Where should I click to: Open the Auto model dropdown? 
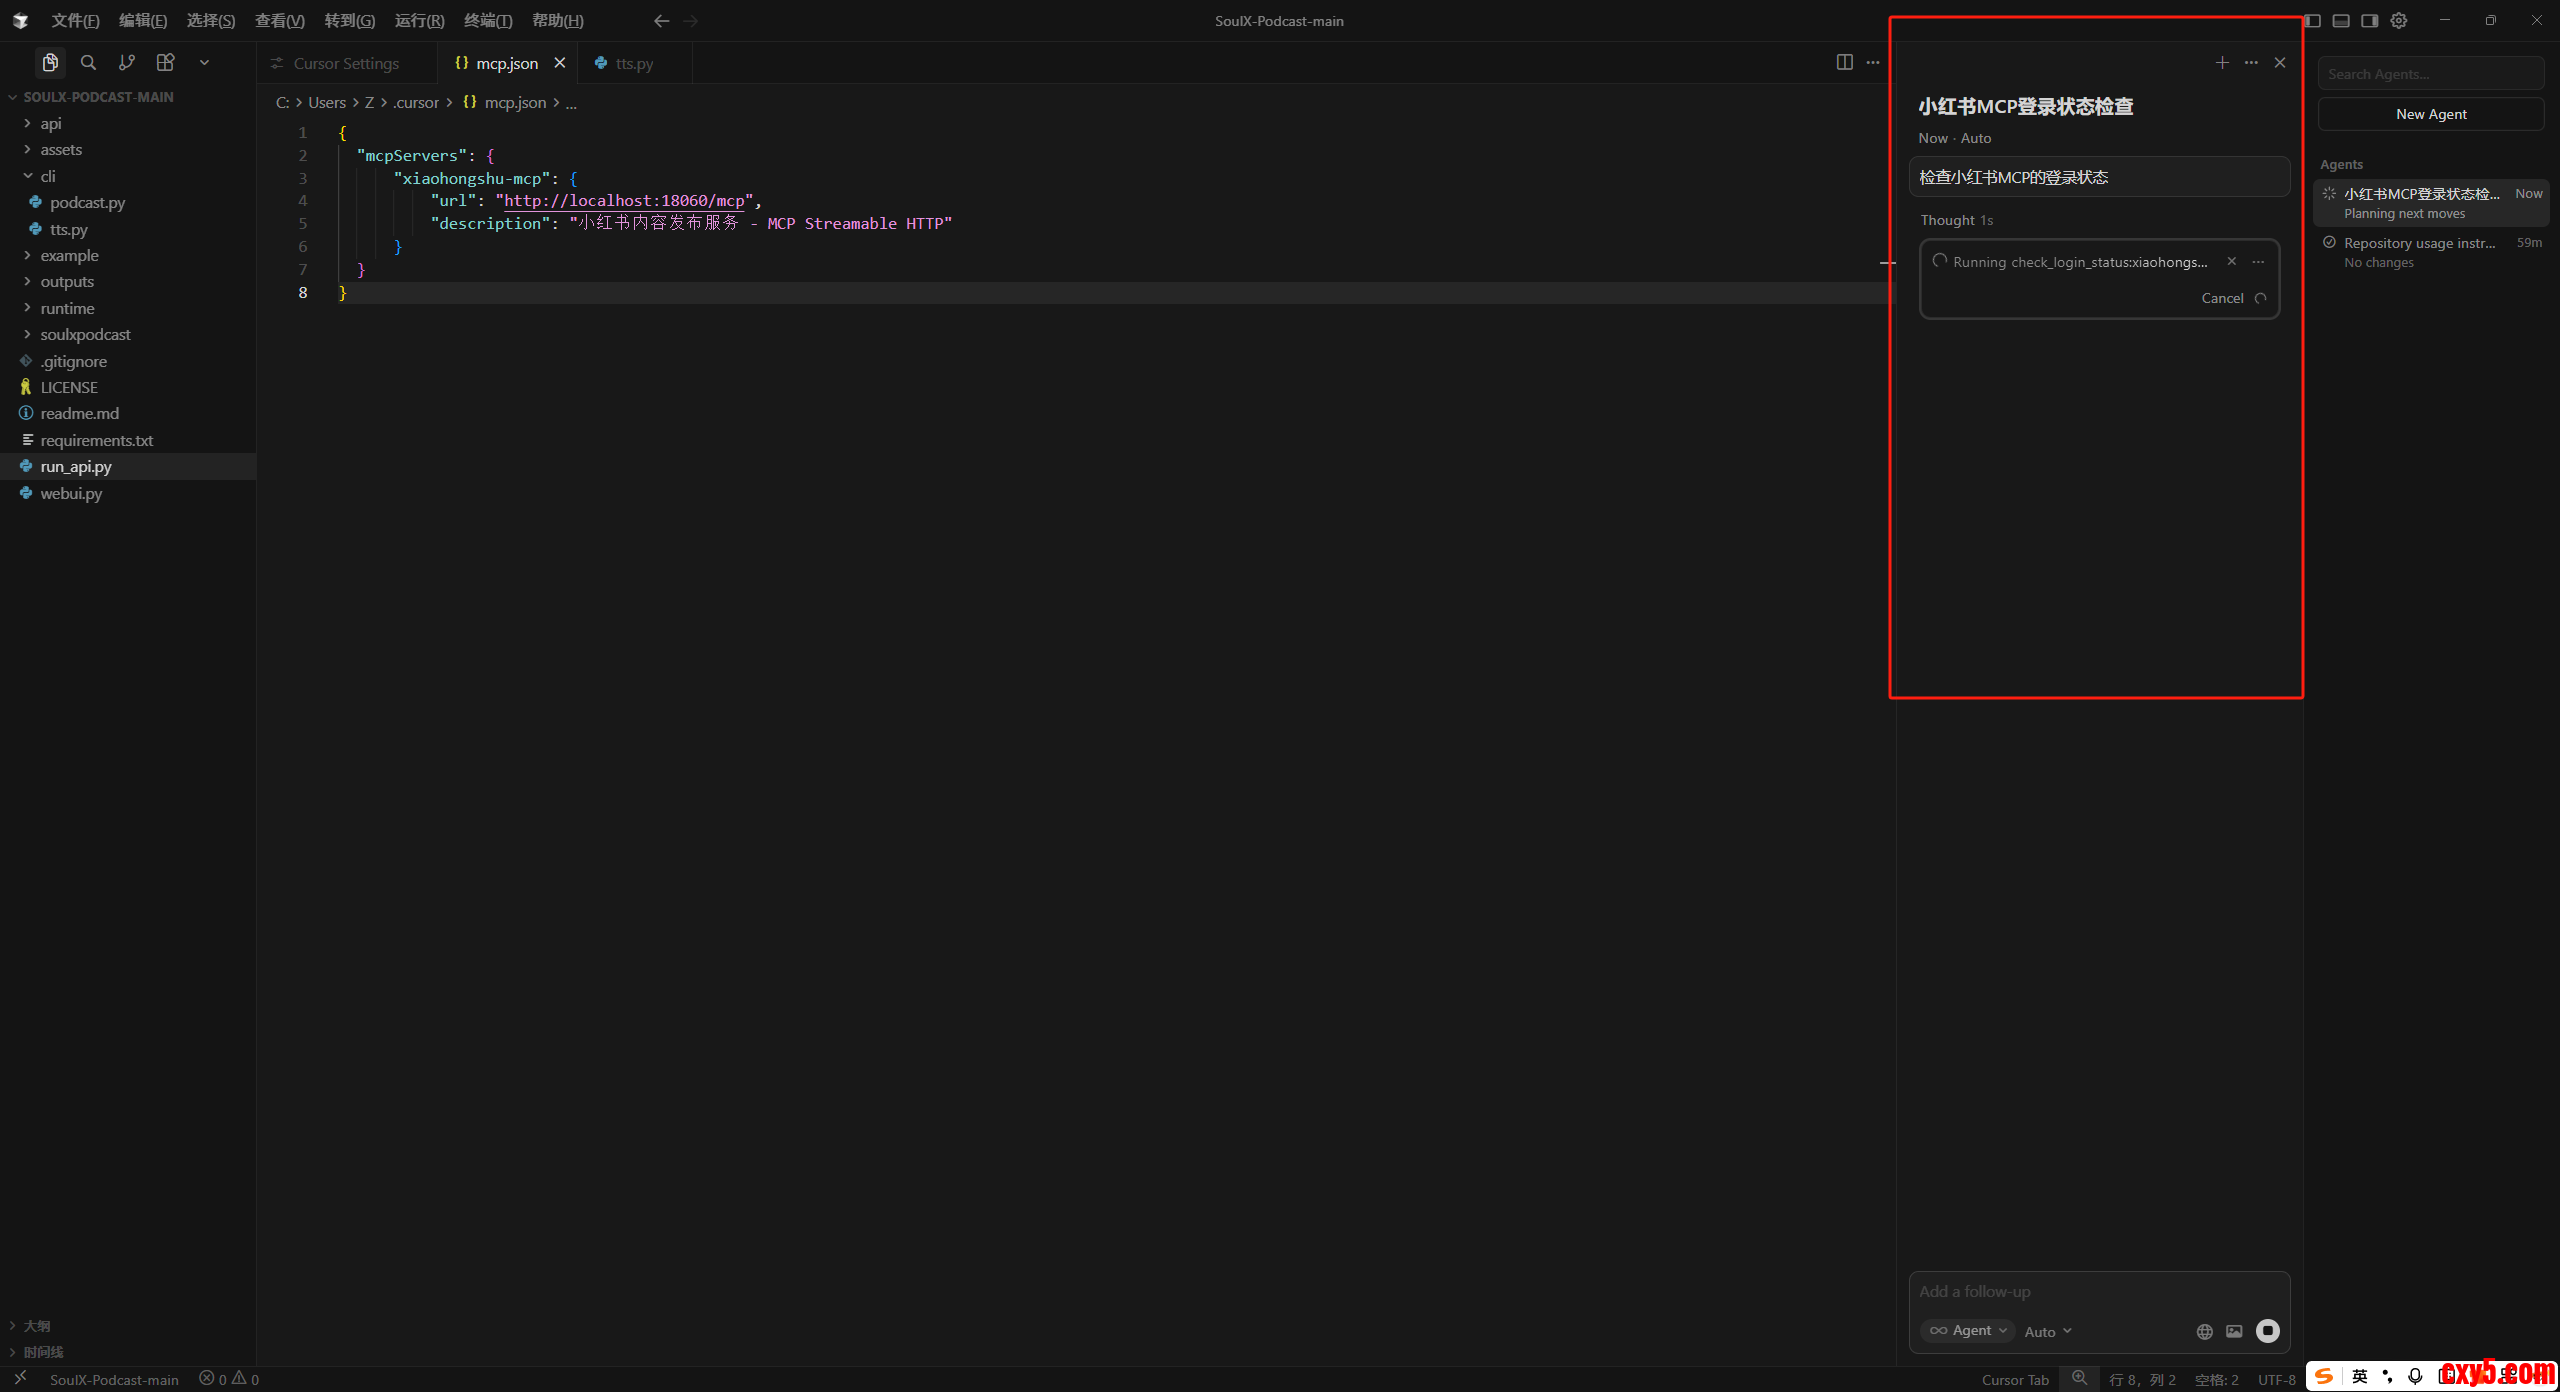click(x=2047, y=1331)
